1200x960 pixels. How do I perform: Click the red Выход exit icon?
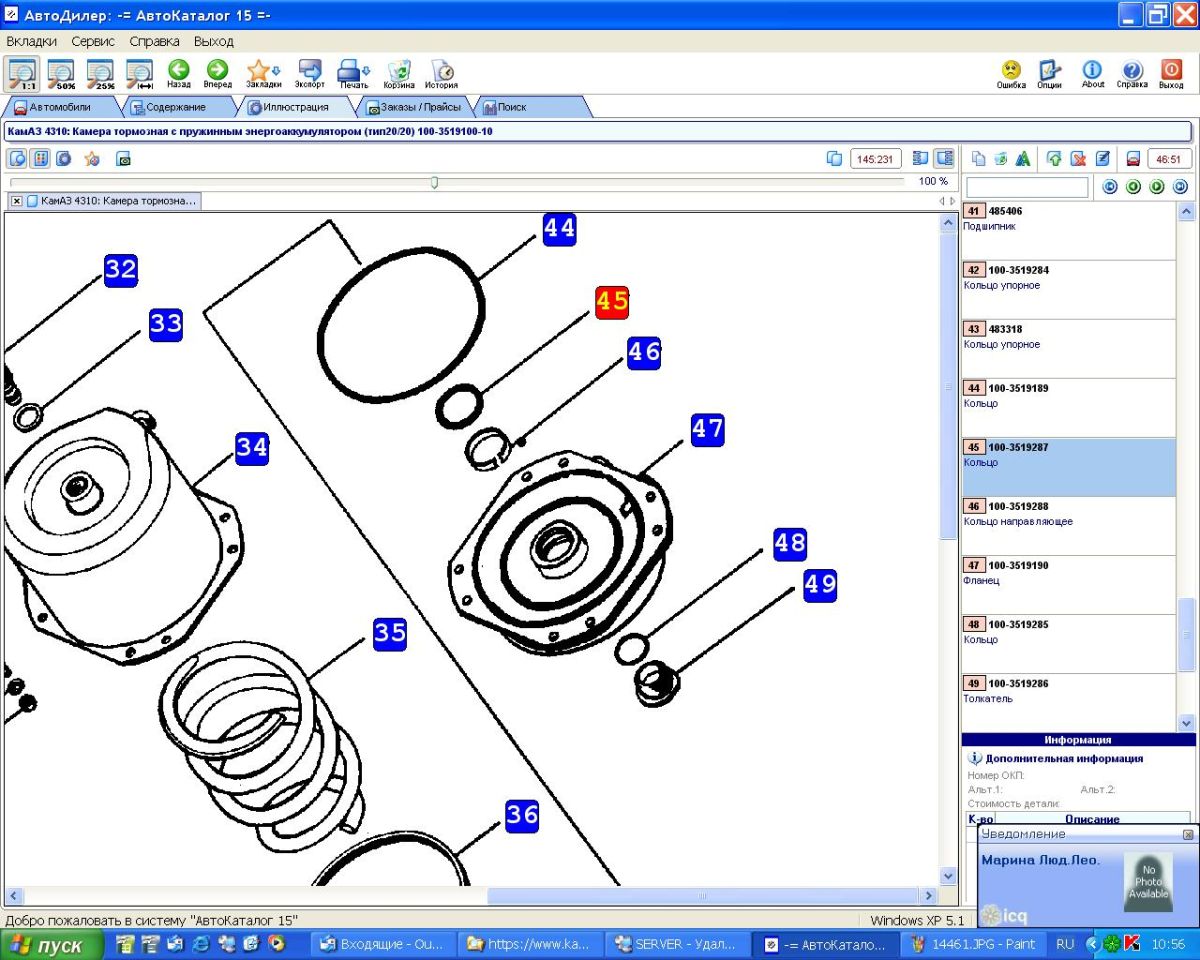1171,73
